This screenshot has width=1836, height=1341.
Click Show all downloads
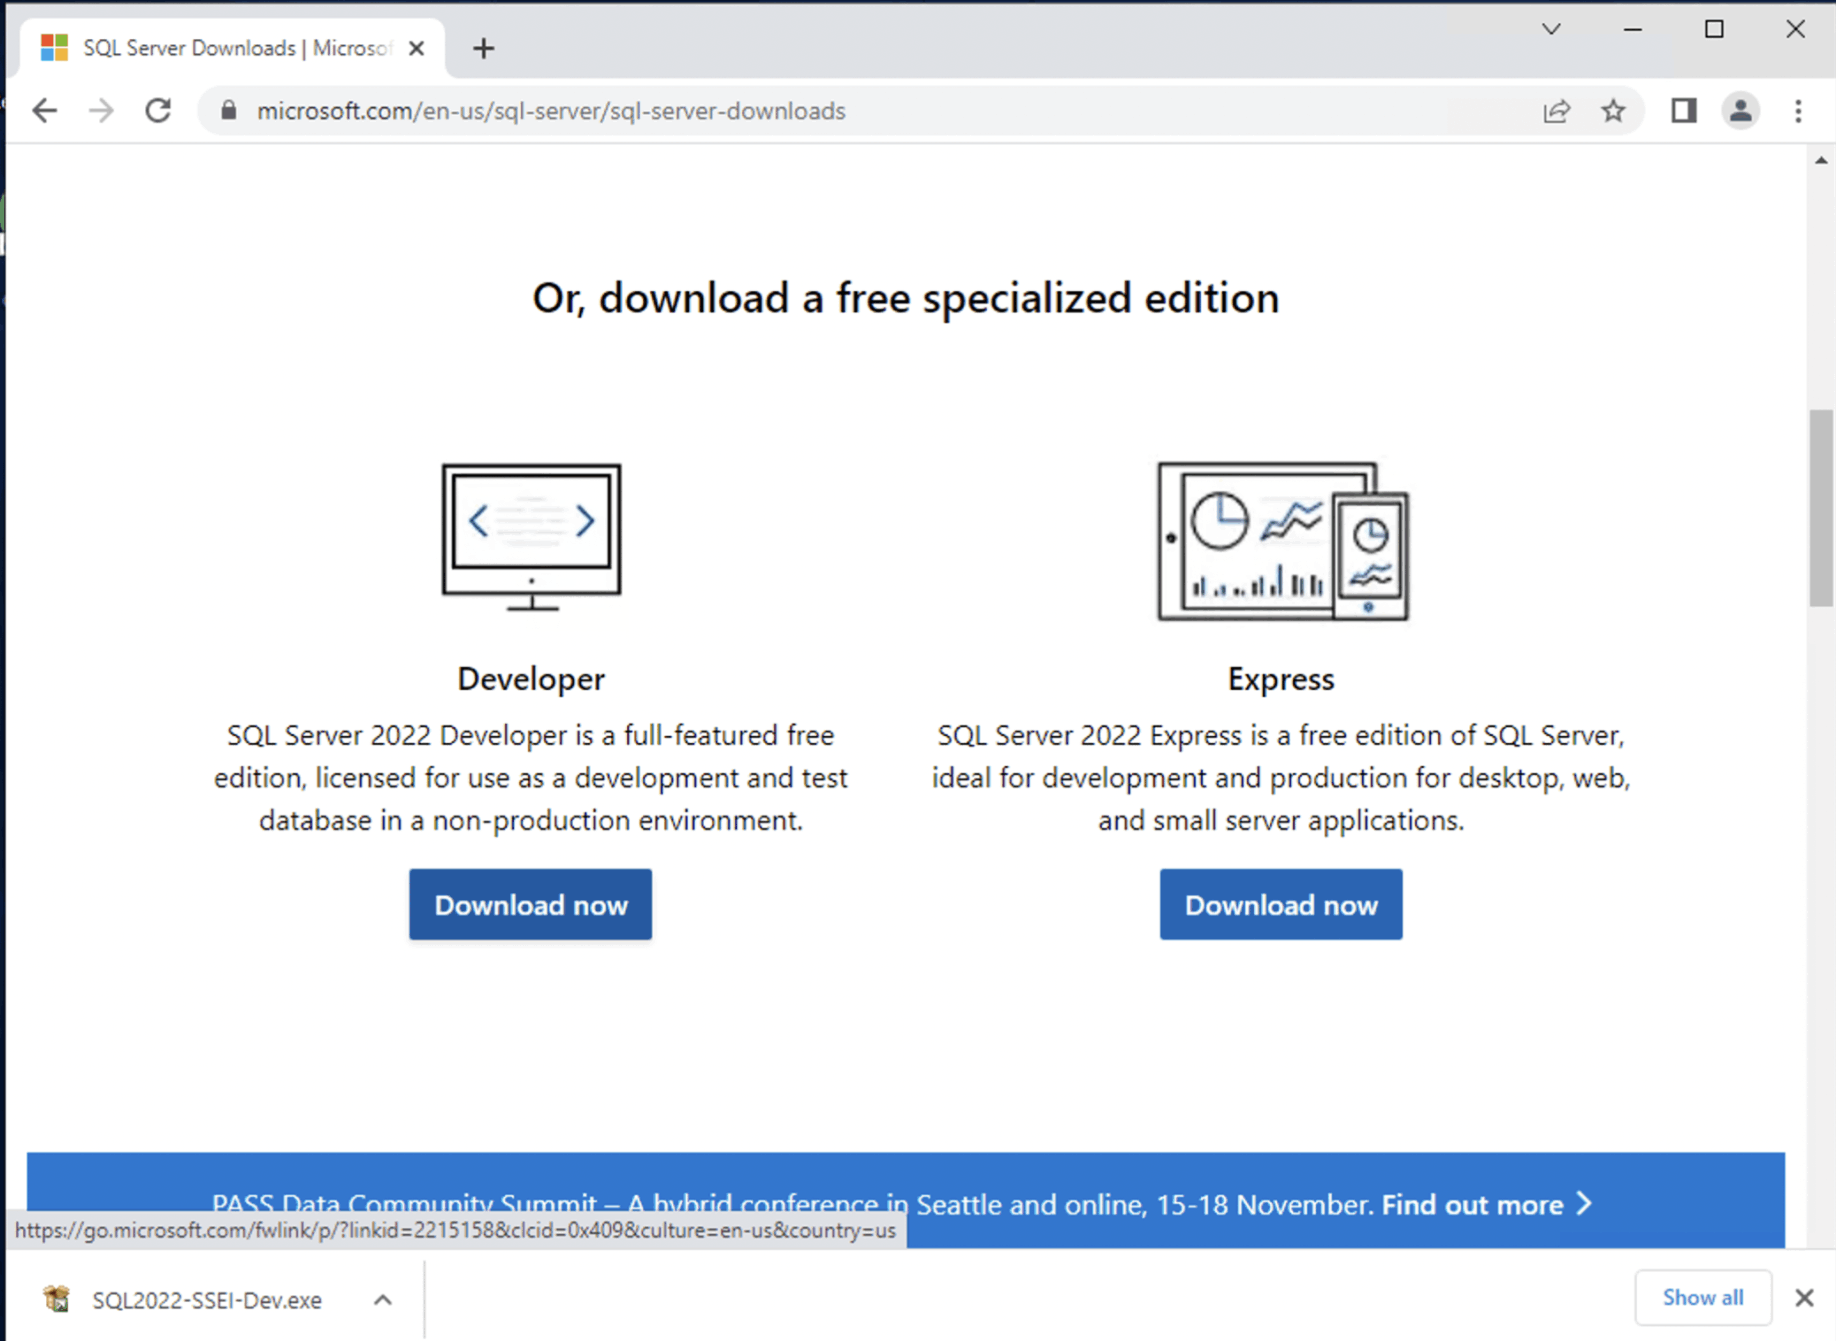(x=1702, y=1298)
